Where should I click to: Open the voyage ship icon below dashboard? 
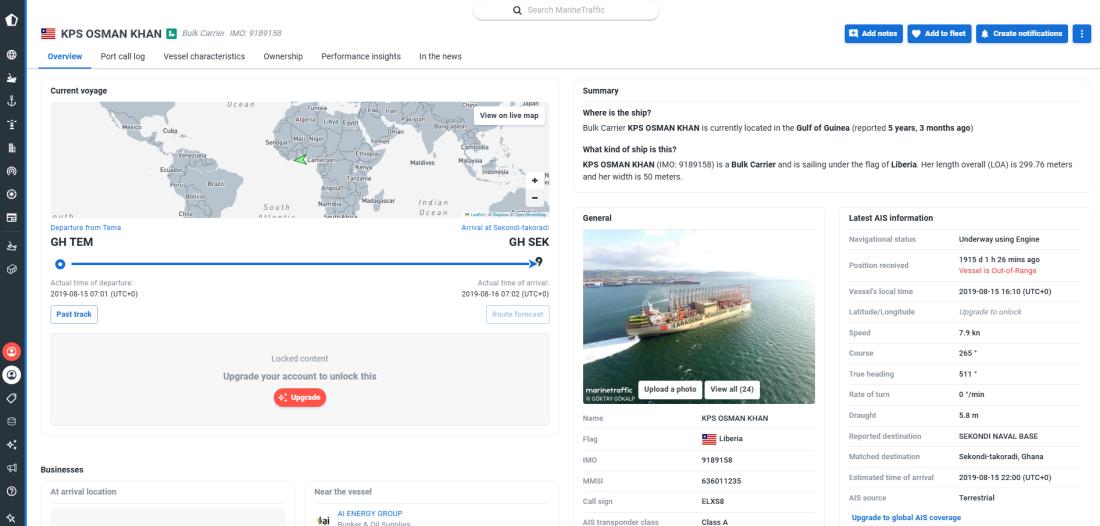[11, 245]
